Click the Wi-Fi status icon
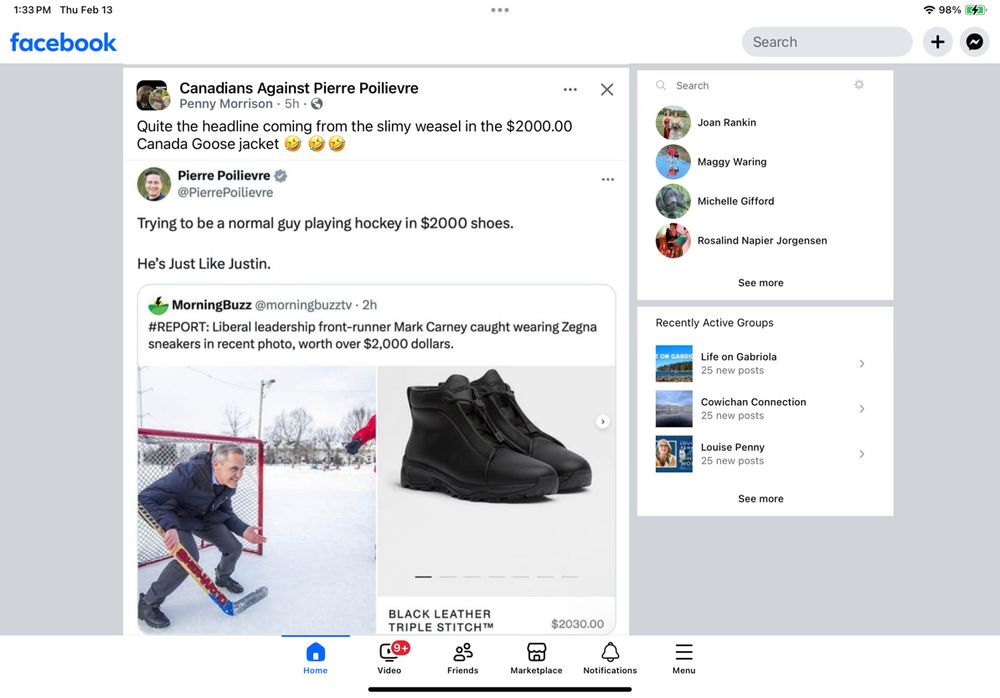This screenshot has width=1000, height=698. [929, 10]
